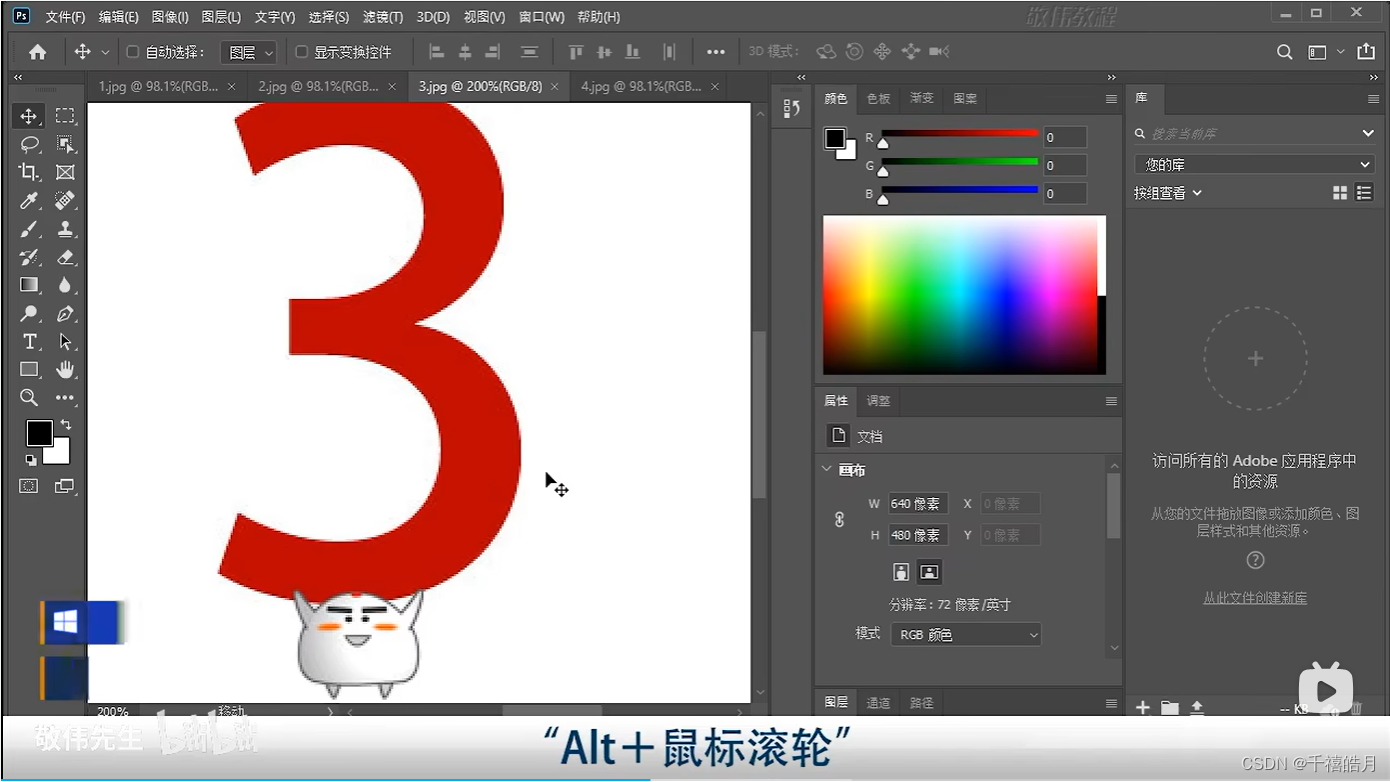Click the library search field

1252,133
